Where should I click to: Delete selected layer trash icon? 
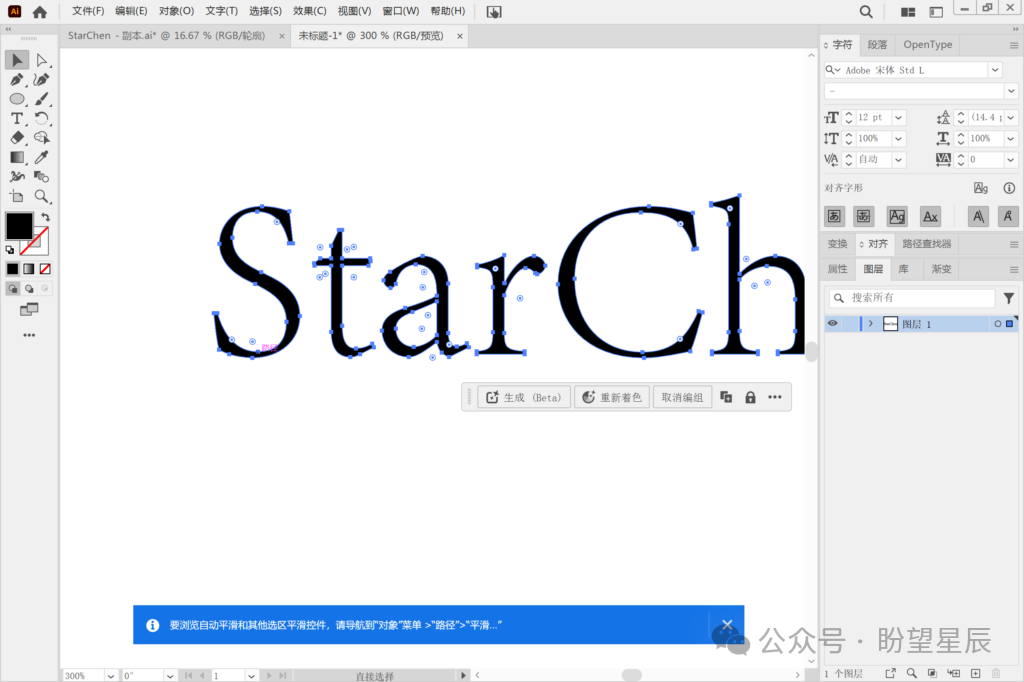point(996,674)
